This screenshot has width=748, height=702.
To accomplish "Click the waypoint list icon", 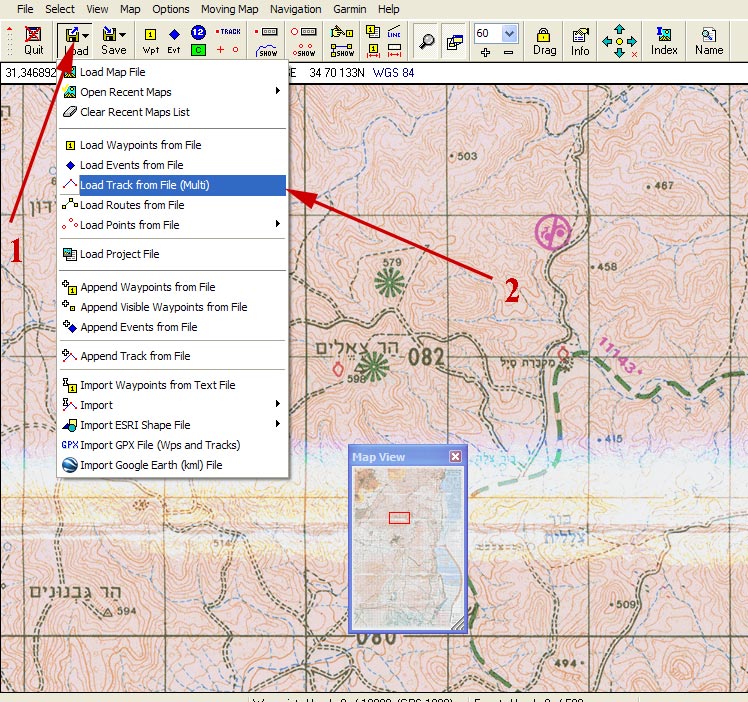I will [x=373, y=32].
